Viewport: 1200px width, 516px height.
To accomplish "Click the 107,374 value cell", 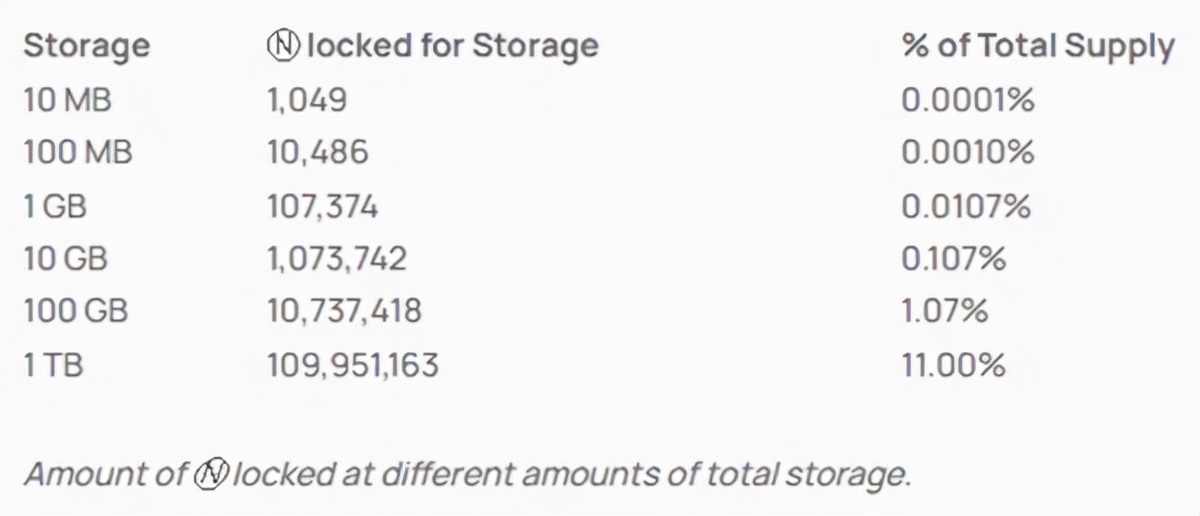I will 323,207.
